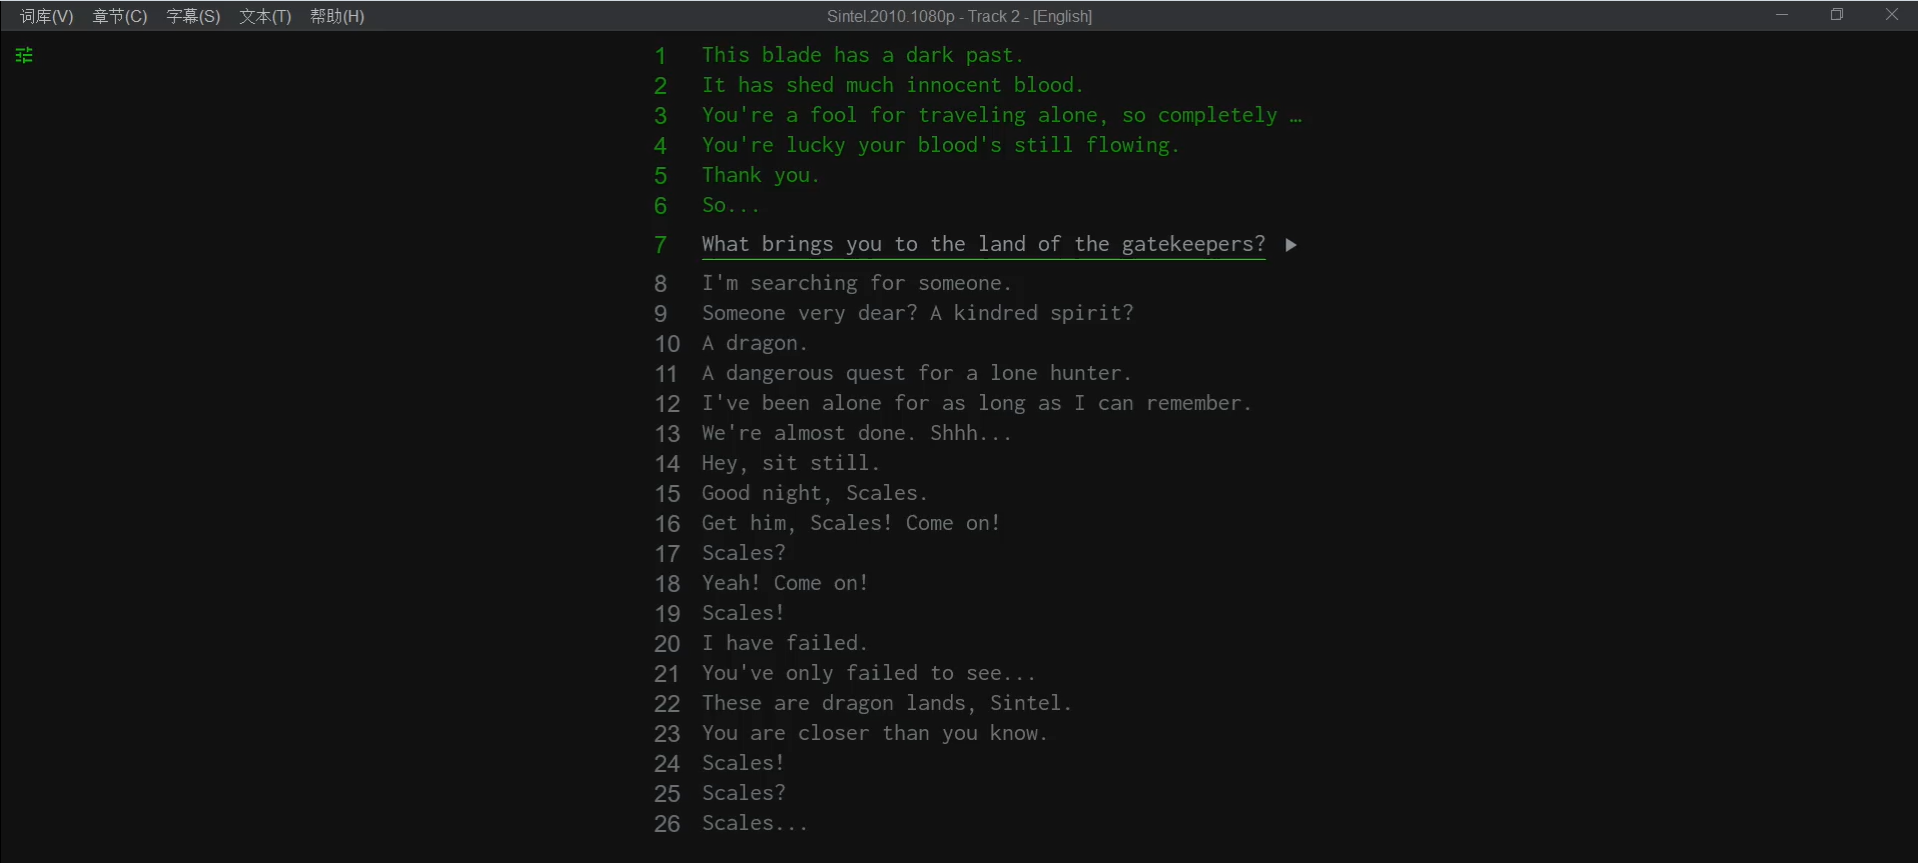Image resolution: width=1918 pixels, height=863 pixels.
Task: Play the current subtitle line 7
Action: [1291, 245]
